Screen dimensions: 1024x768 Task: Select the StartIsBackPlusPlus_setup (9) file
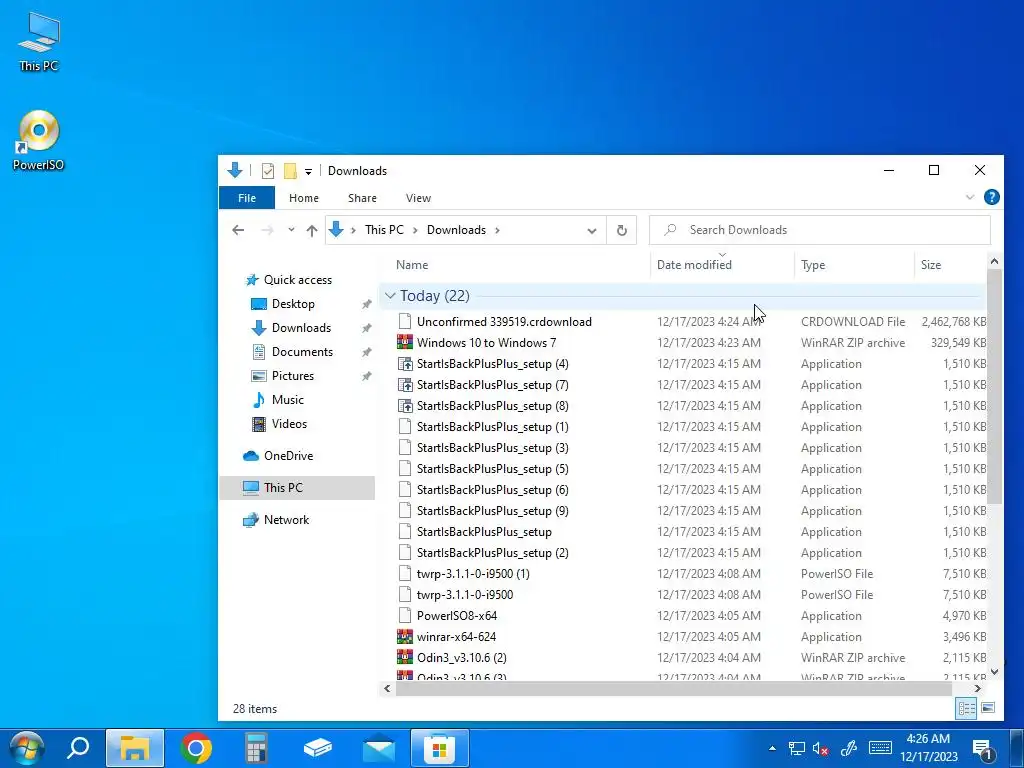click(492, 511)
